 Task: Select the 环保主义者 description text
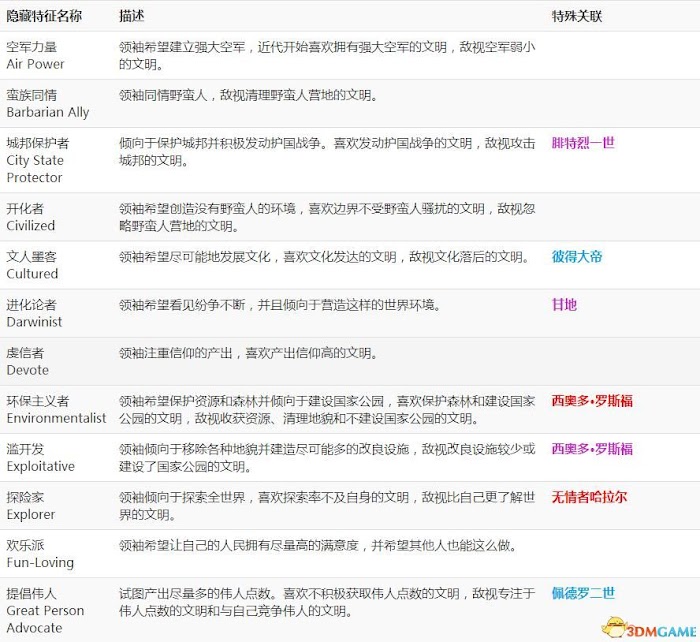coord(327,409)
